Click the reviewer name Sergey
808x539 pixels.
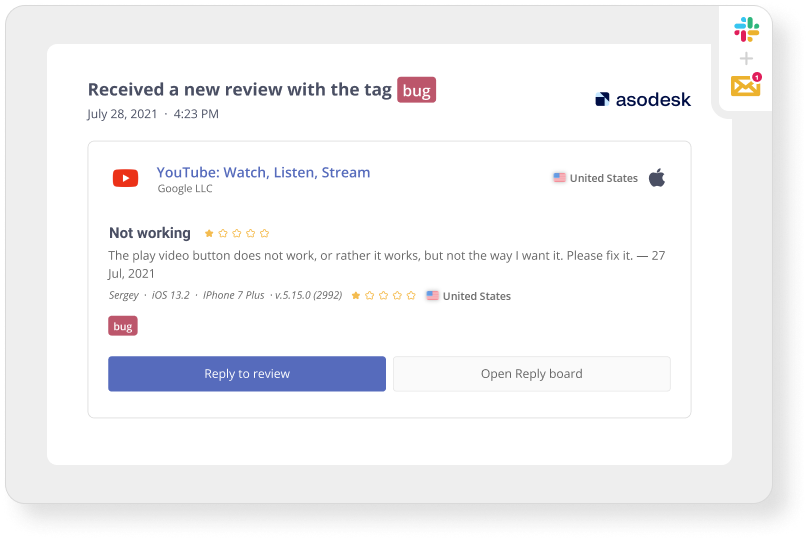click(124, 295)
